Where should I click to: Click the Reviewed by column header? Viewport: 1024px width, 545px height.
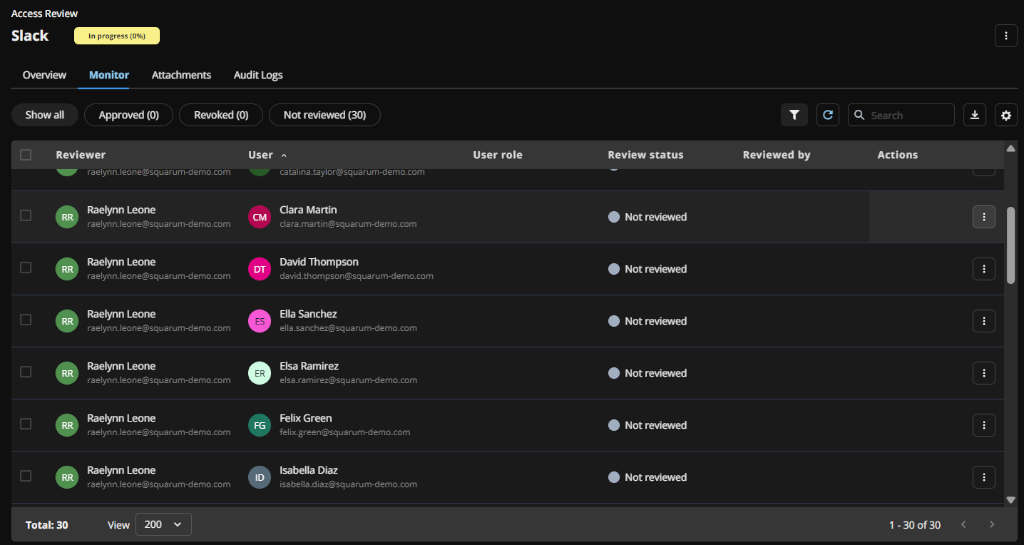[776, 155]
